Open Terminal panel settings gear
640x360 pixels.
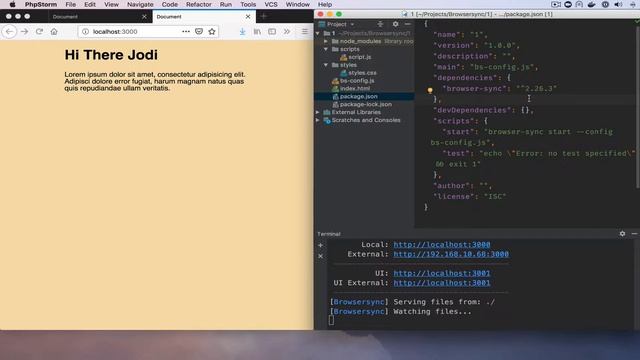click(x=622, y=233)
